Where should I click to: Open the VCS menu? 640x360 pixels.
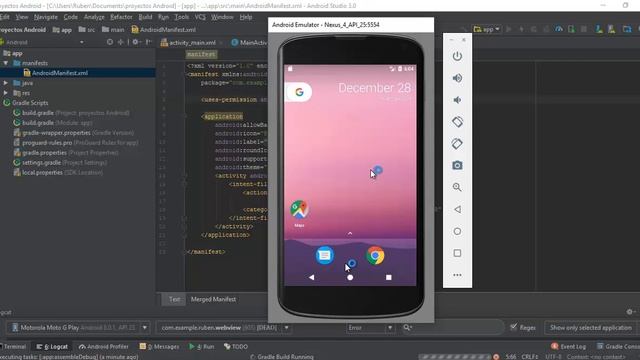tap(200, 17)
